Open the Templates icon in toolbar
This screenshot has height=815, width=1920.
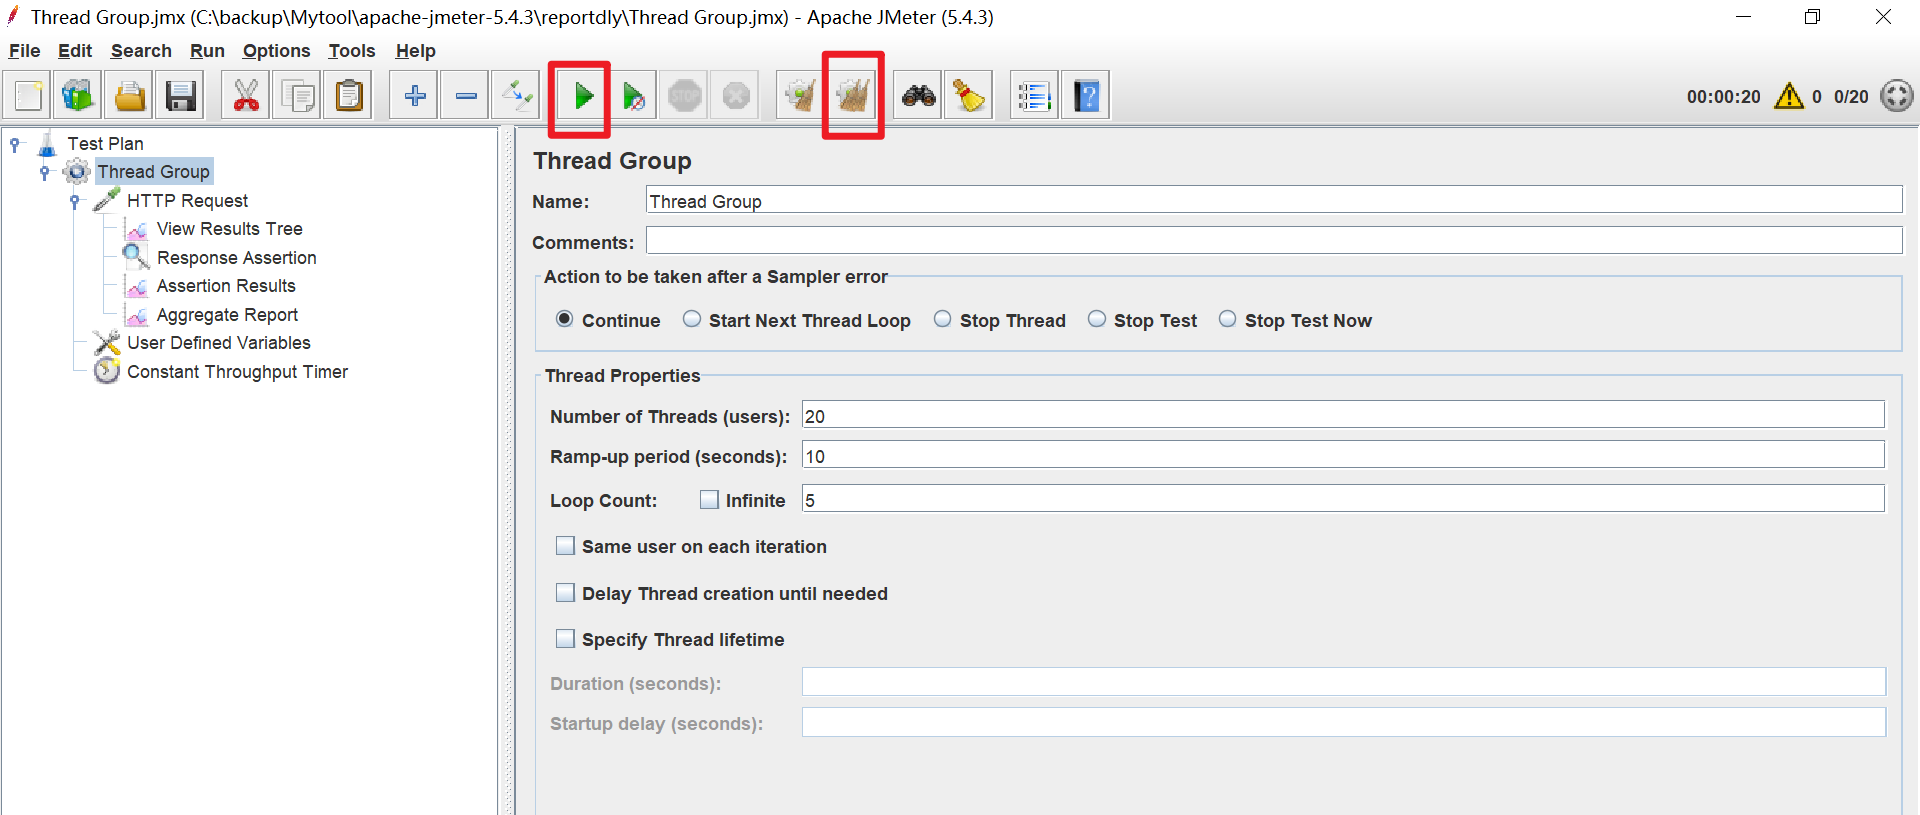pos(78,96)
